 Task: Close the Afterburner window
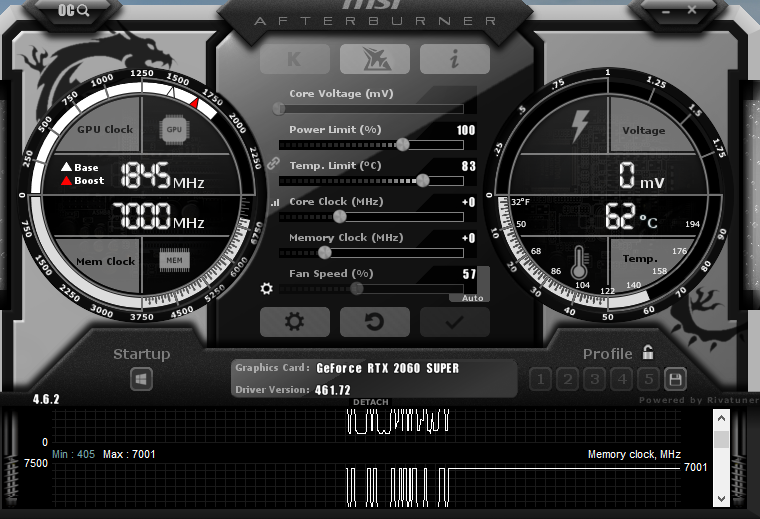point(692,10)
